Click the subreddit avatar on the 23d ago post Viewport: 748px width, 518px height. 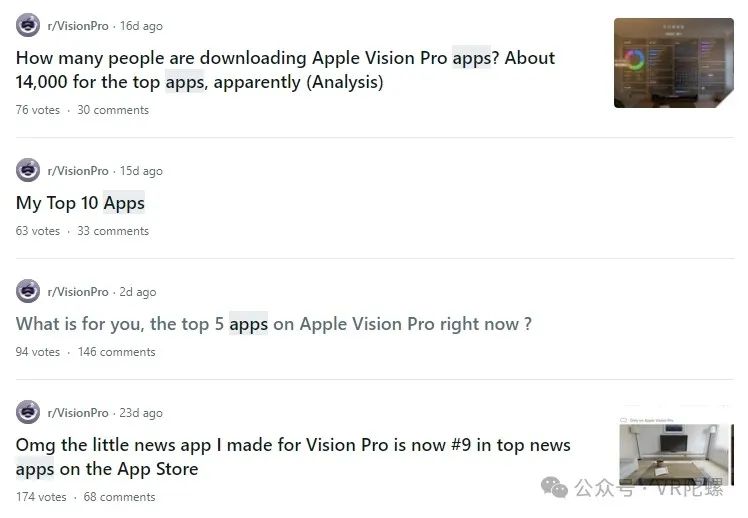[x=28, y=413]
